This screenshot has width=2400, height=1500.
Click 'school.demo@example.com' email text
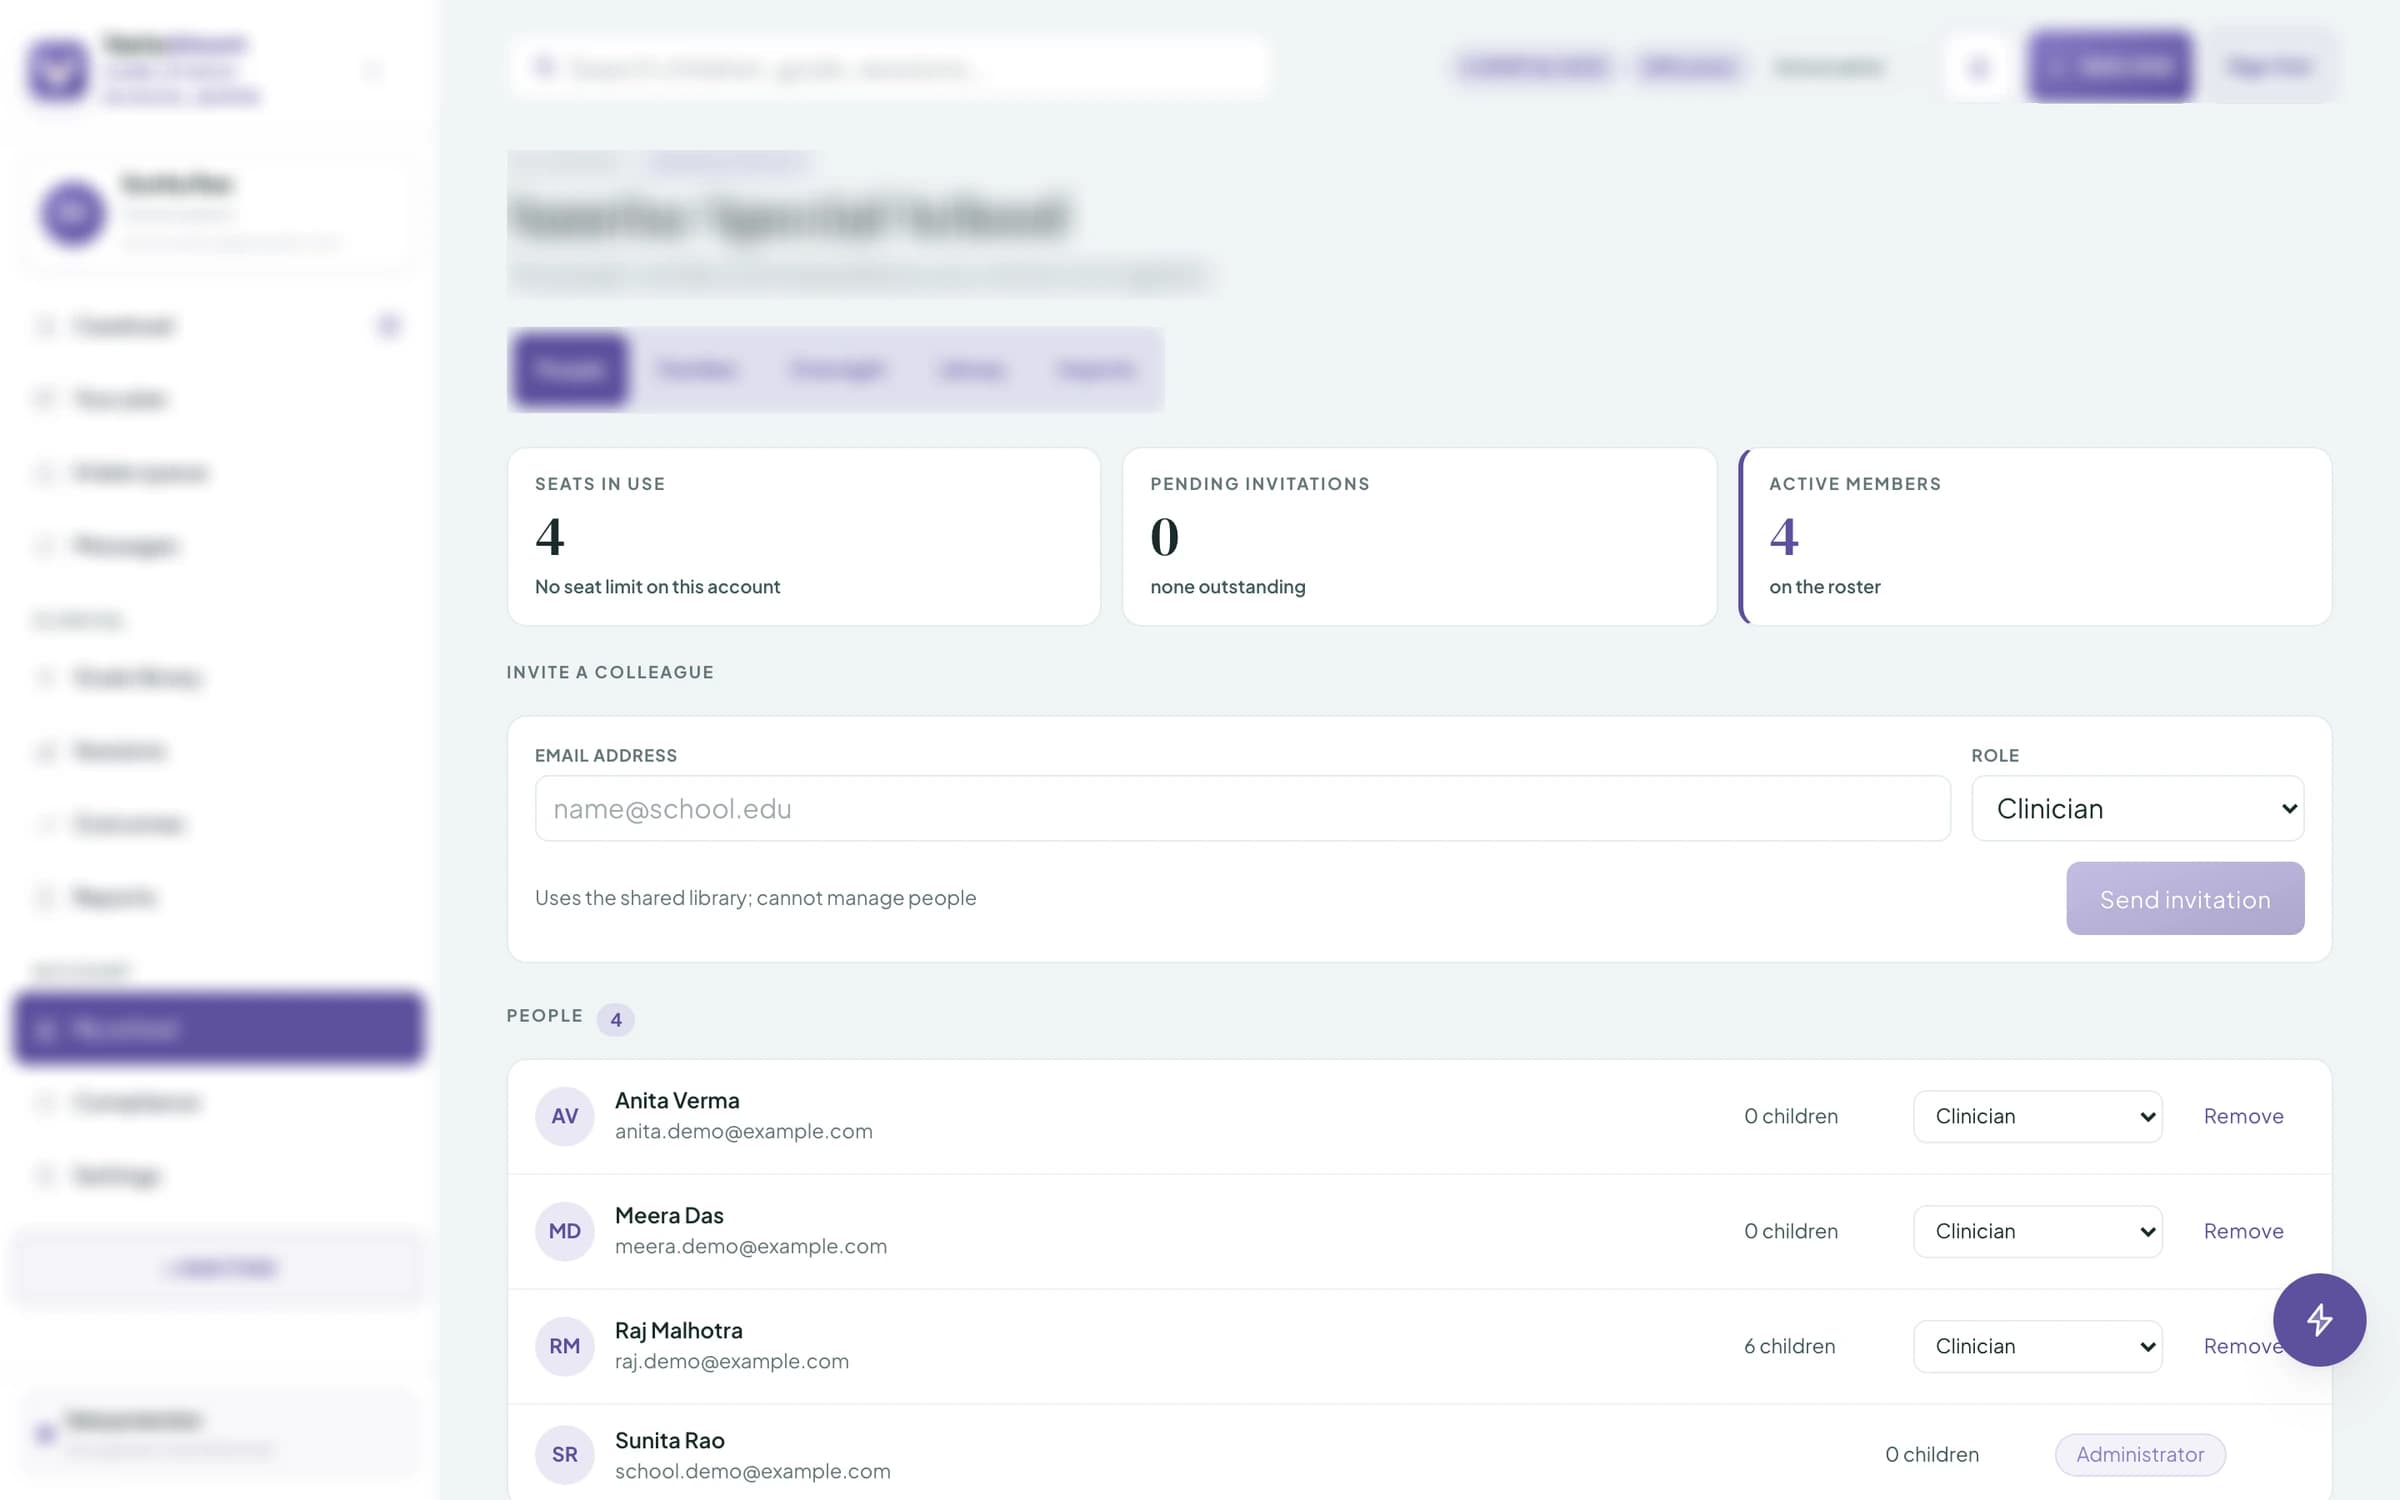point(752,1471)
